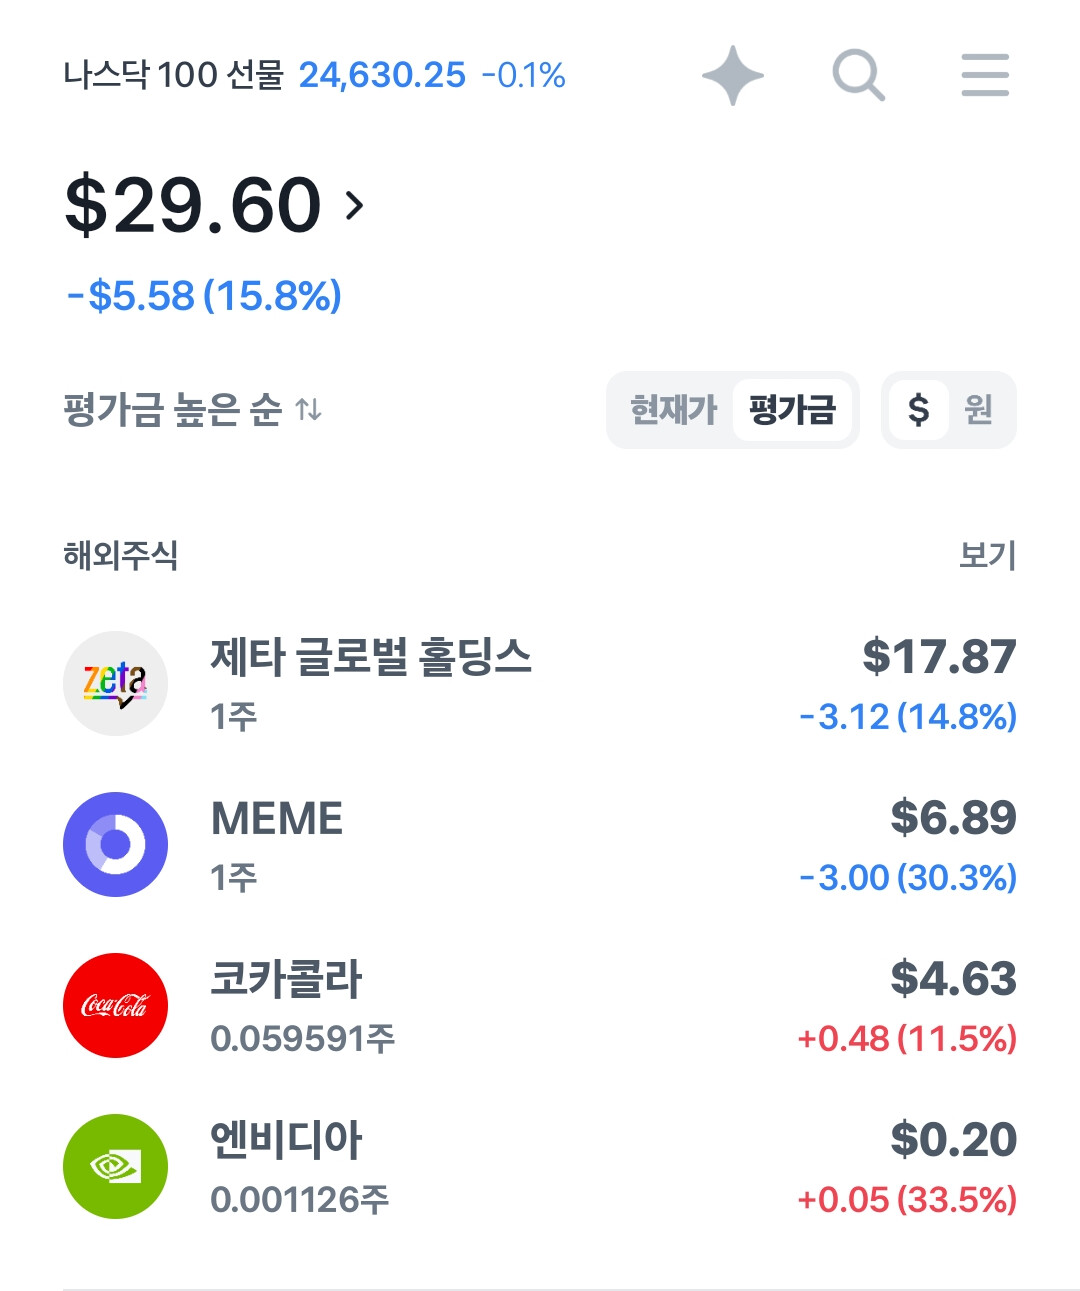Screen dimensions: 1080x1291
Task: Open search with magnifier icon
Action: coord(858,75)
